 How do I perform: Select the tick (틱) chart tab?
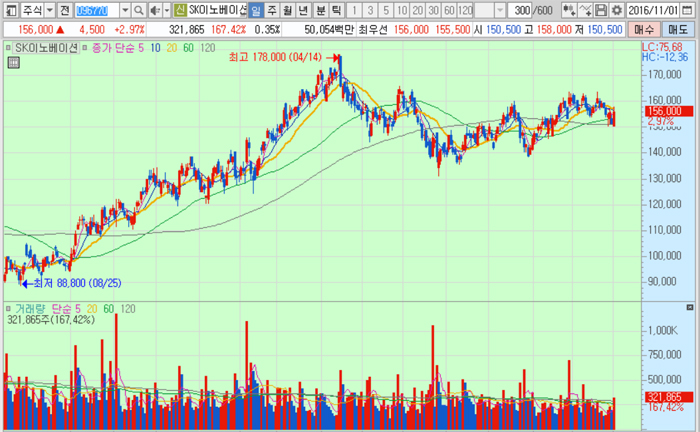click(x=337, y=10)
